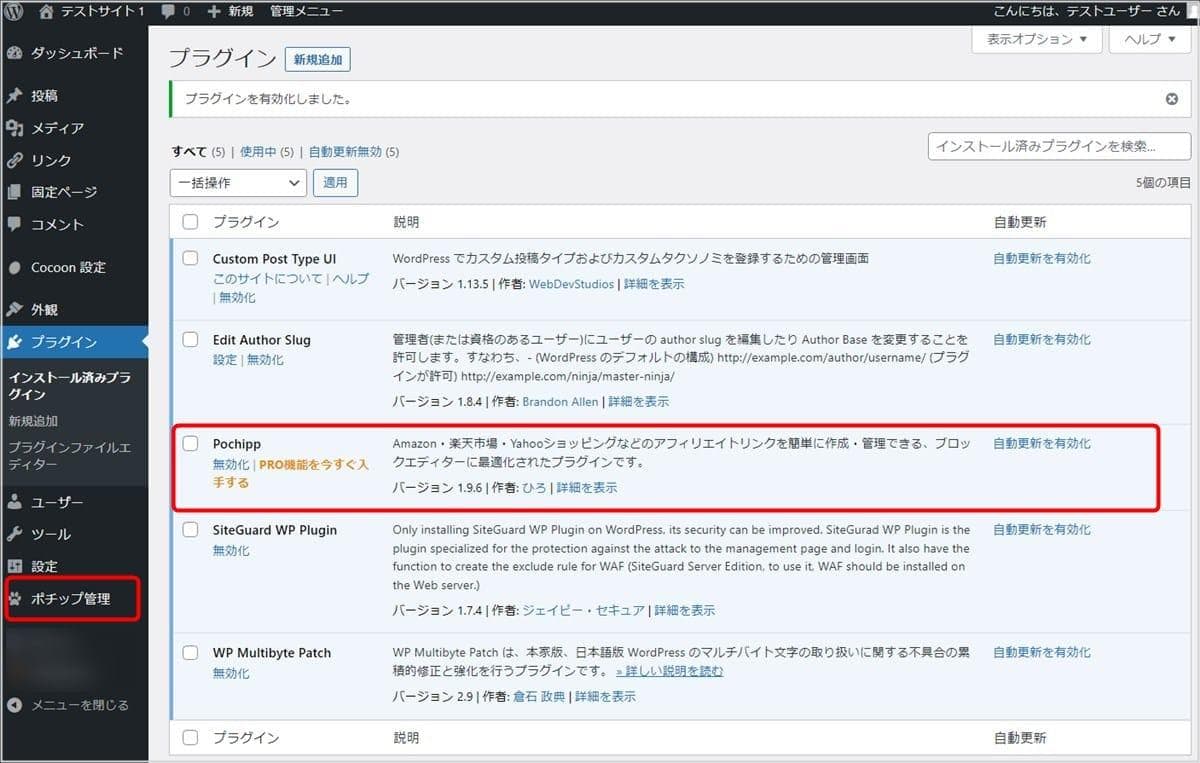Open 設定 link under Edit Author Slug
This screenshot has height=763, width=1200.
tap(225, 360)
